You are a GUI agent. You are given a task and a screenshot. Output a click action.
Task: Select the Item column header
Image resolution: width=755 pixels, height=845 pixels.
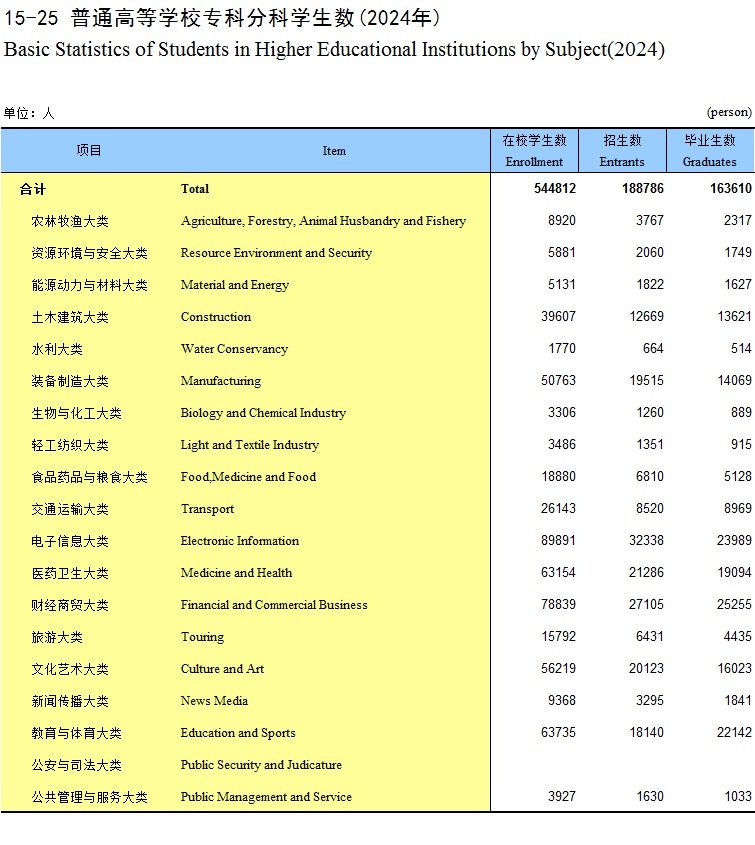(x=334, y=151)
